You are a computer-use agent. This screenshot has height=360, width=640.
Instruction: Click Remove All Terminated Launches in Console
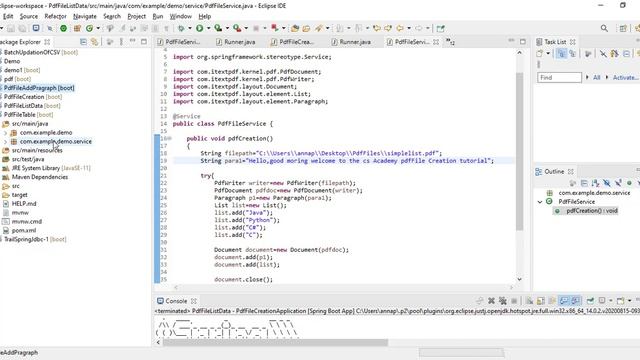(503, 301)
